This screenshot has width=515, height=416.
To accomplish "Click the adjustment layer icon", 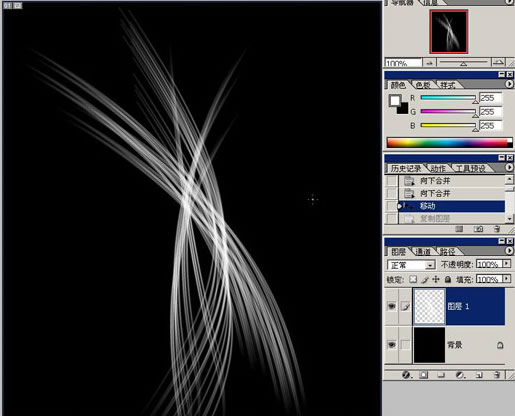I will tap(460, 375).
